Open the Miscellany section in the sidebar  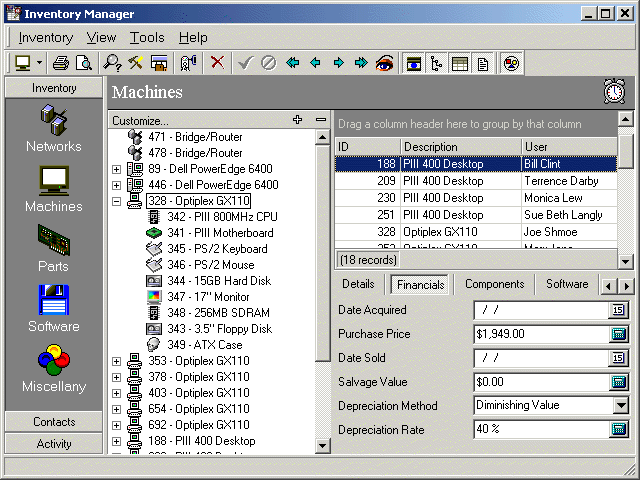point(53,368)
